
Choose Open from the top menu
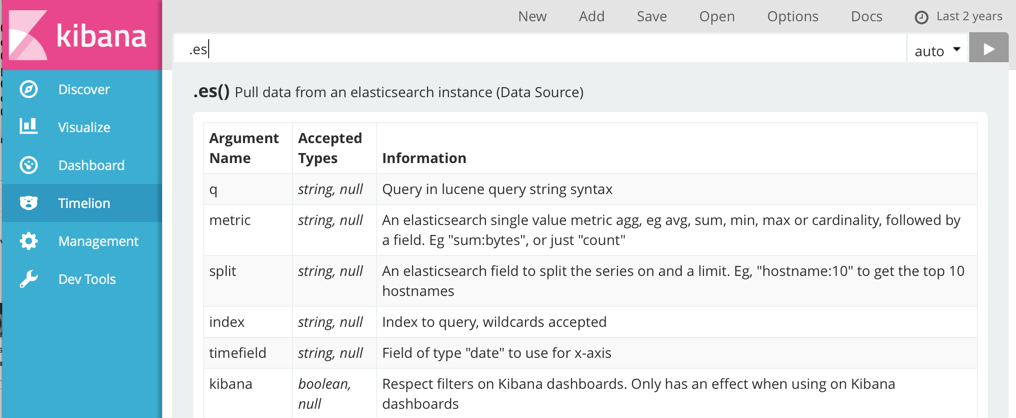(x=716, y=16)
